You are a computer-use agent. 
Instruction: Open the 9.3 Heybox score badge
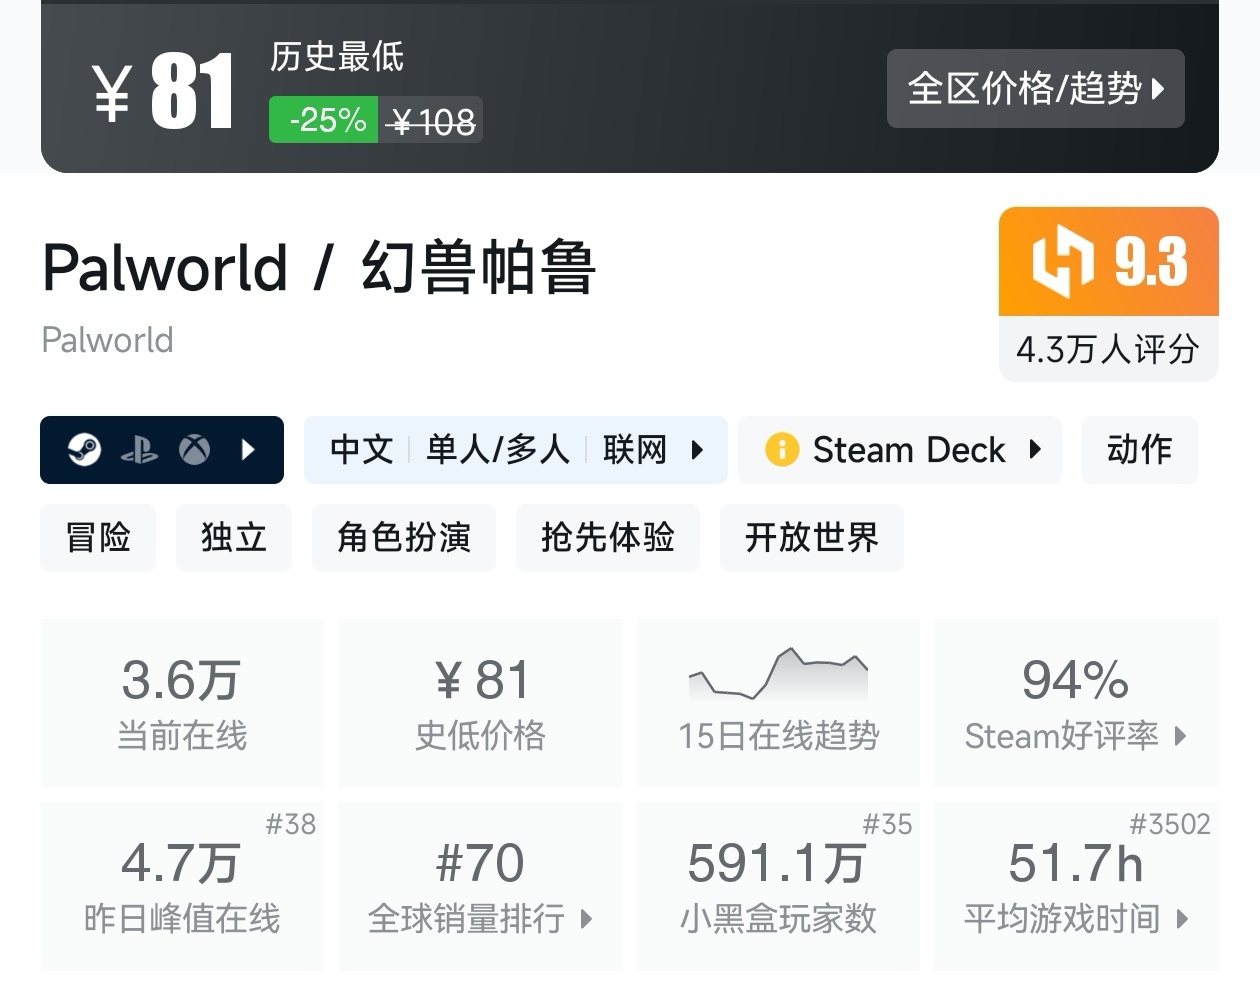pyautogui.click(x=1108, y=262)
